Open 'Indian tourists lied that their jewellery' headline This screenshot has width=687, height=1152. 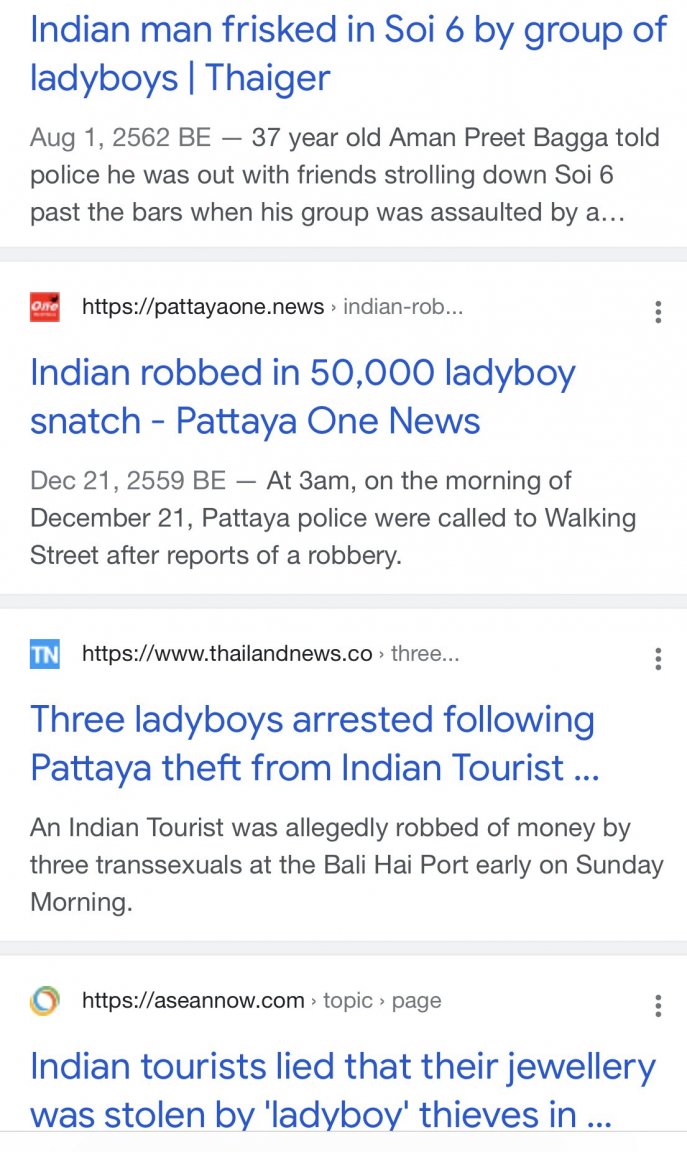(x=342, y=1090)
